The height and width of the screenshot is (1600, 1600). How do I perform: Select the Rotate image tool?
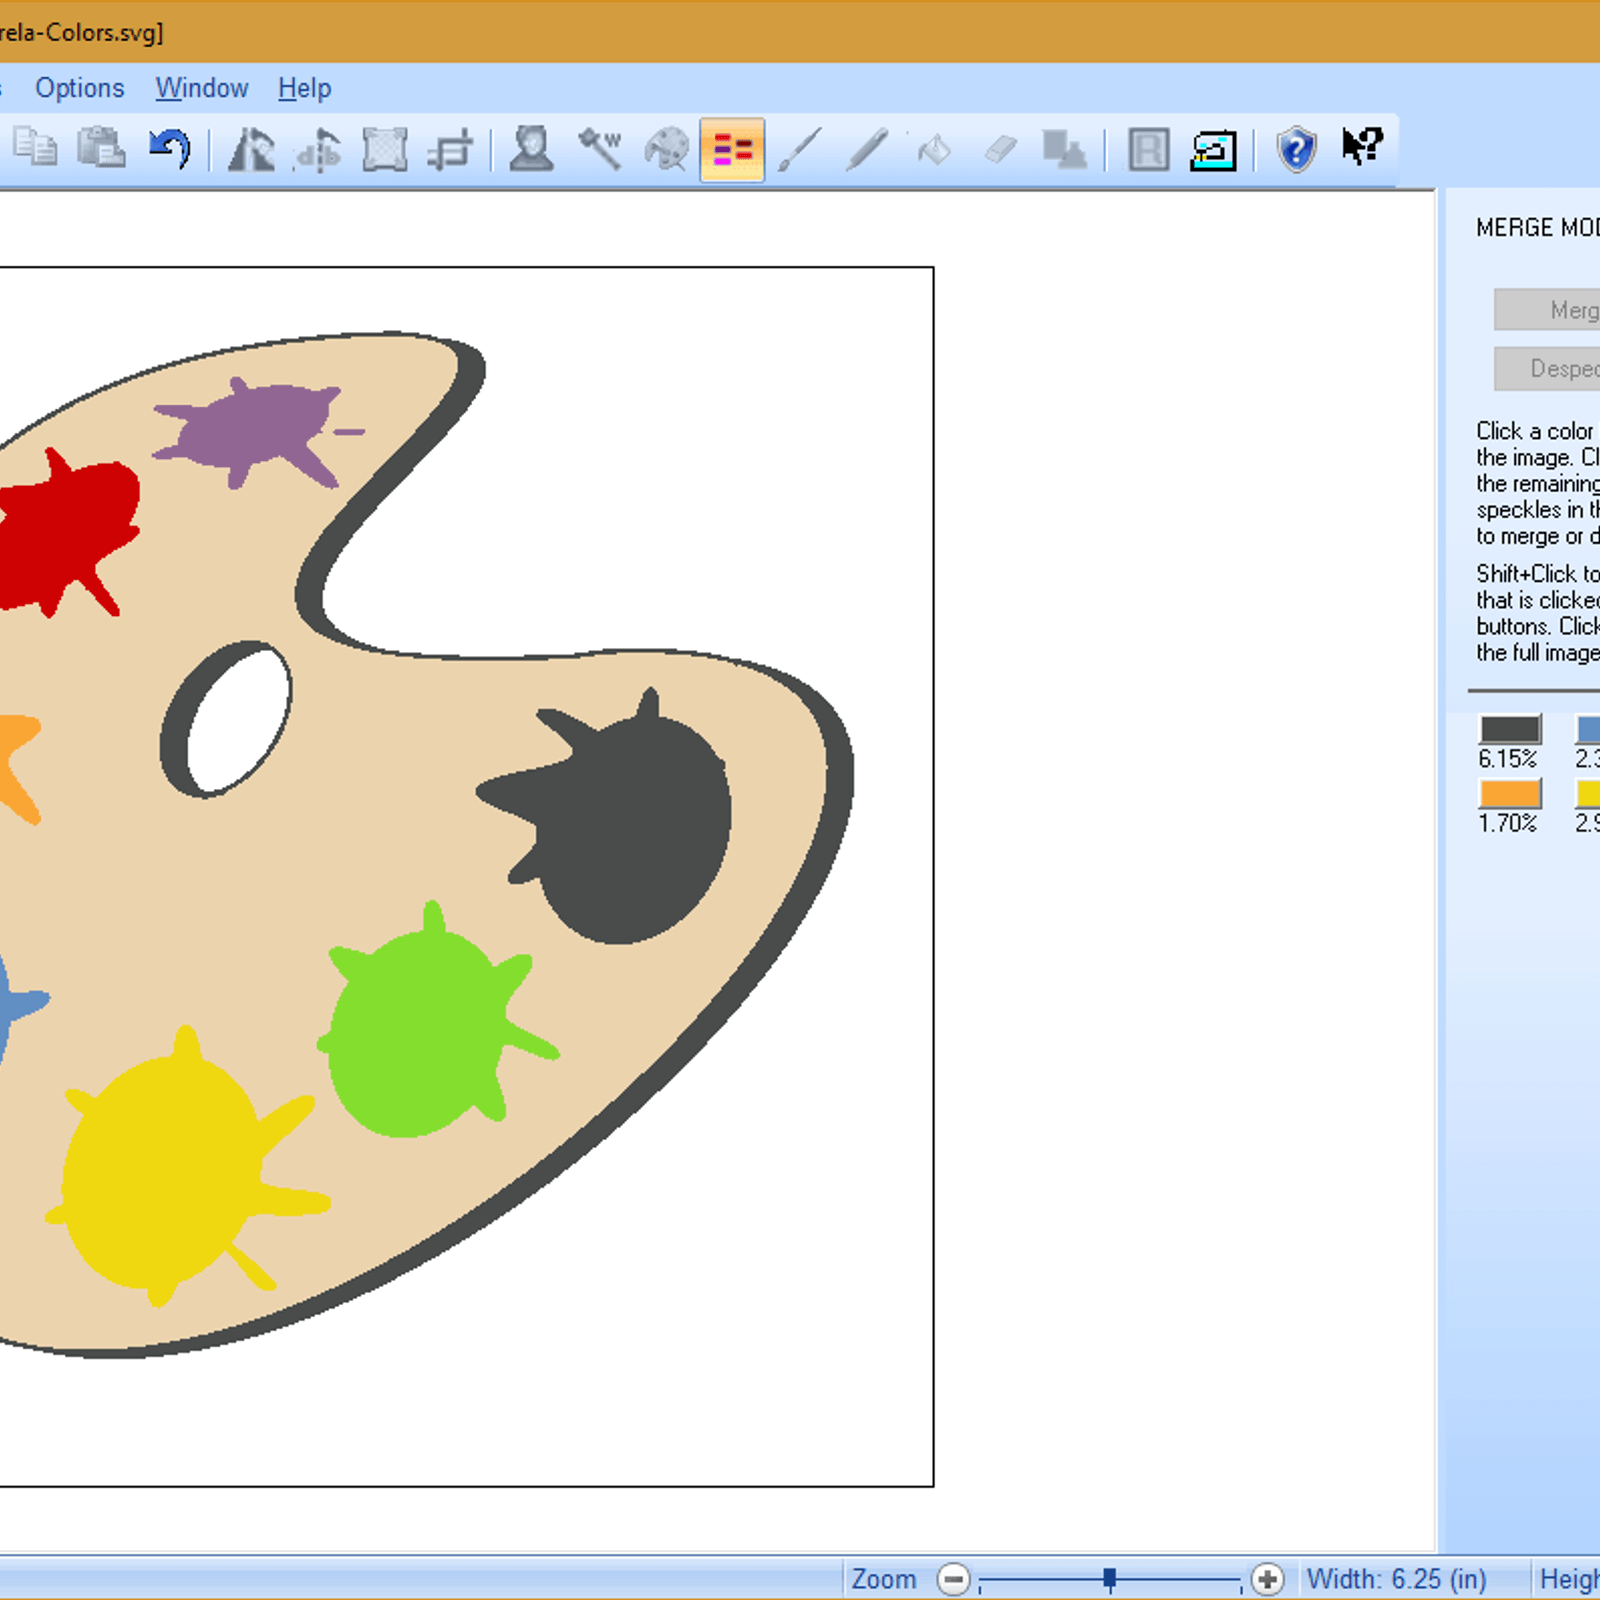(319, 150)
